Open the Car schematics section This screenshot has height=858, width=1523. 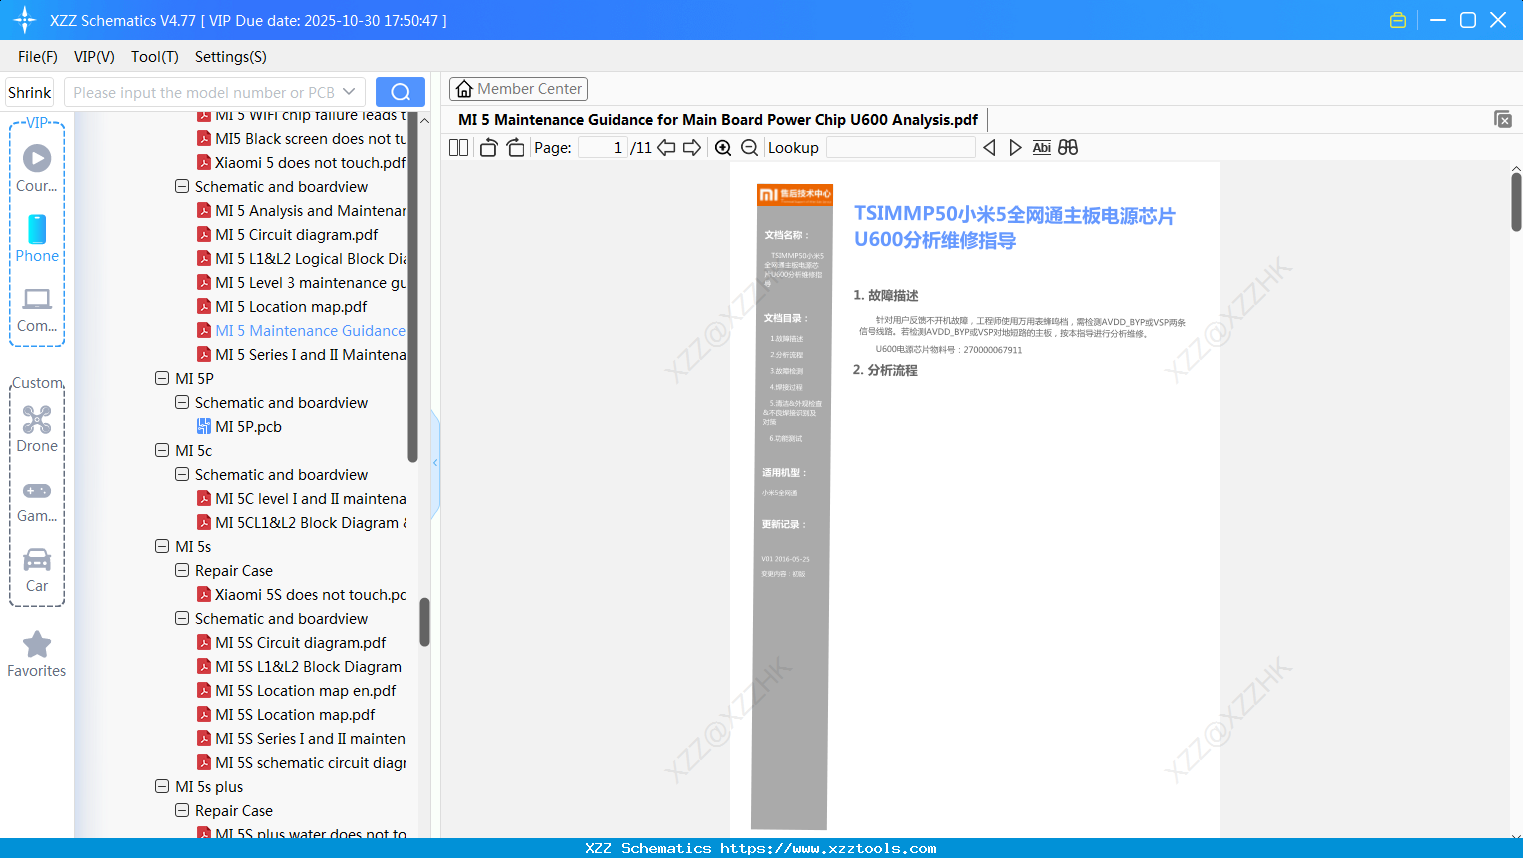[x=37, y=568]
